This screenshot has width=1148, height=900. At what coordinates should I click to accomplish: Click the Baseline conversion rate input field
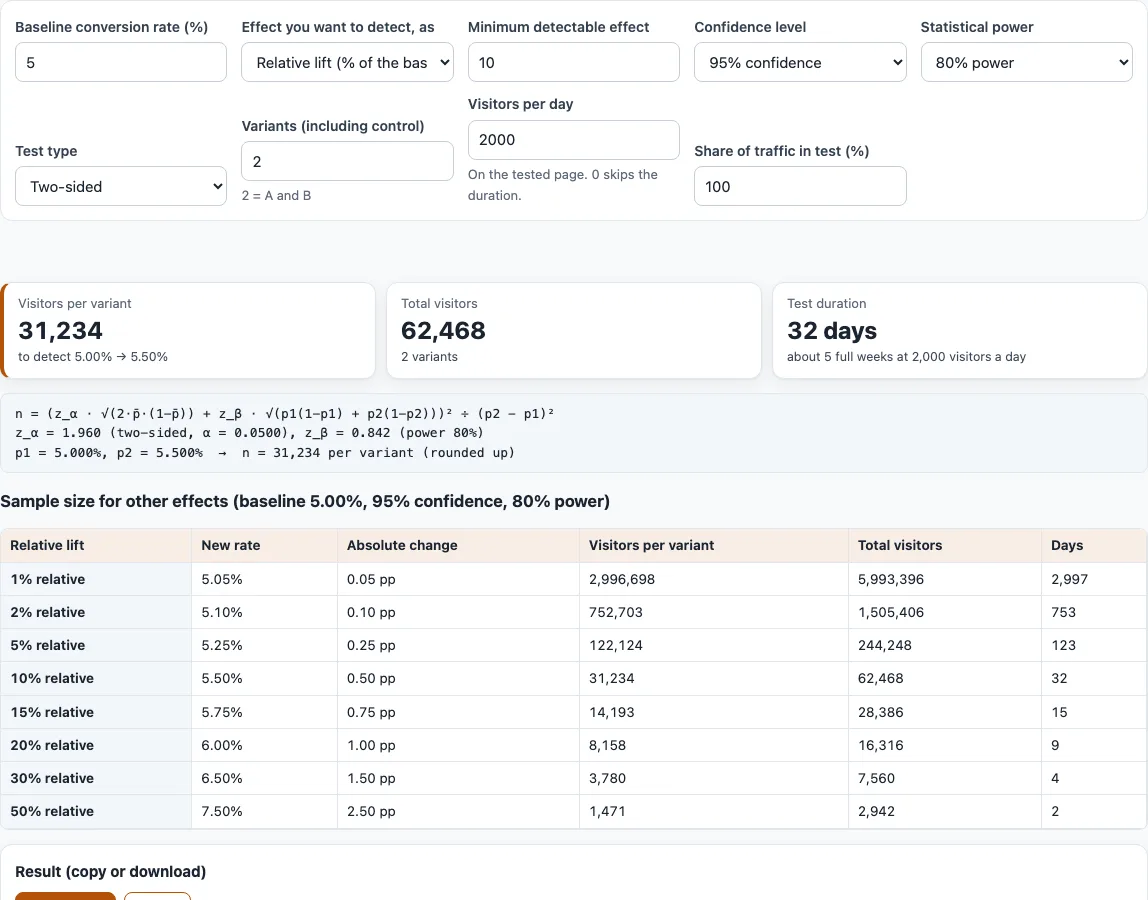(121, 62)
